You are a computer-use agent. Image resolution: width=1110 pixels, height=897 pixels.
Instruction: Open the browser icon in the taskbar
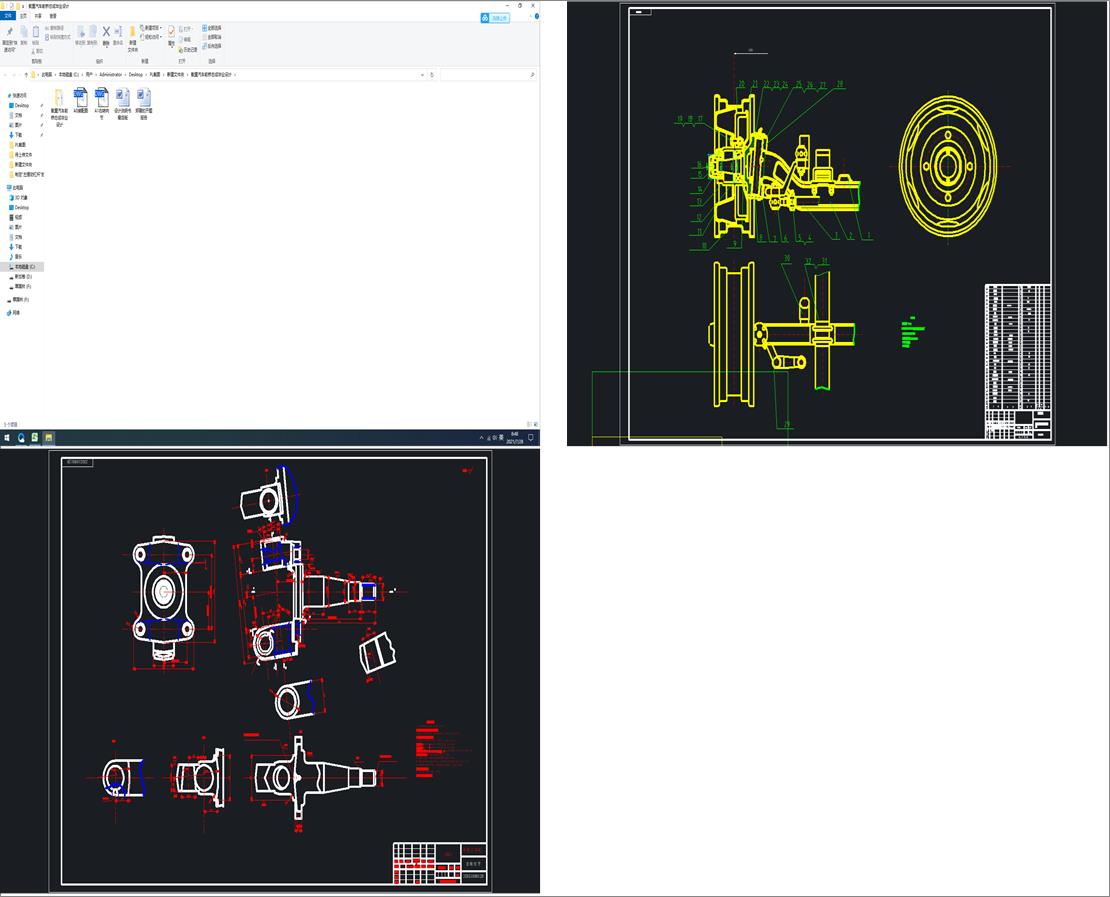pyautogui.click(x=21, y=438)
